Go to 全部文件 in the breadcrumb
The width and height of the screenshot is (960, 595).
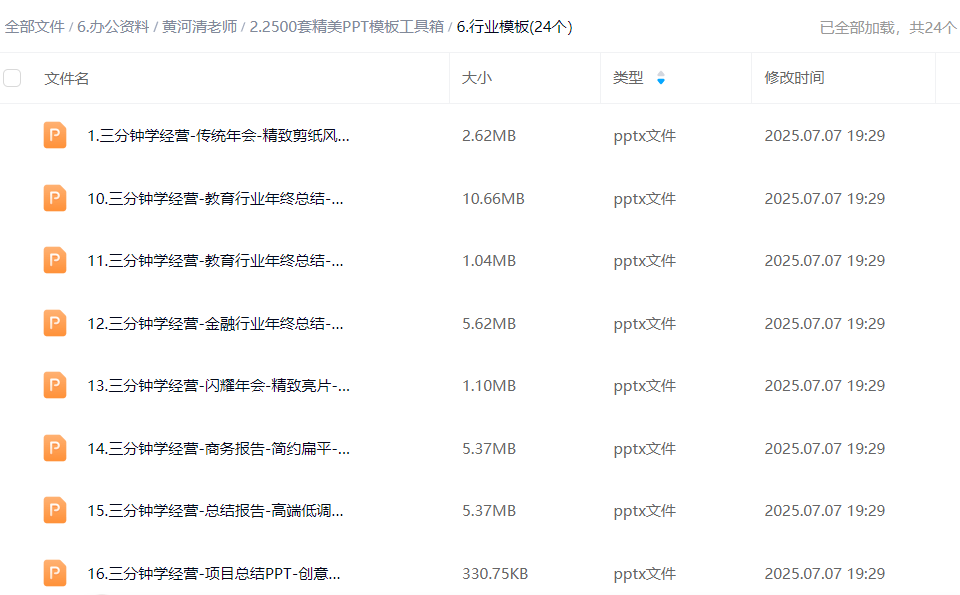tap(35, 27)
